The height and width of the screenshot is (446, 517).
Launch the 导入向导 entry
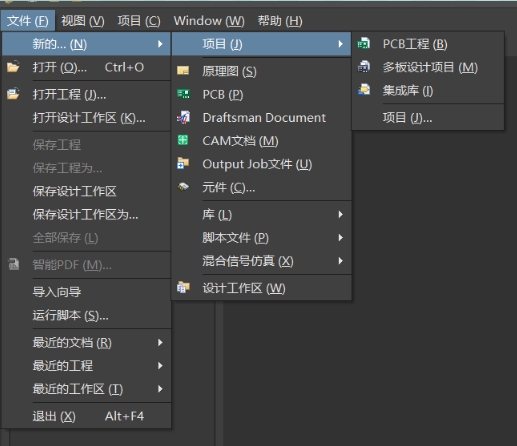point(86,292)
